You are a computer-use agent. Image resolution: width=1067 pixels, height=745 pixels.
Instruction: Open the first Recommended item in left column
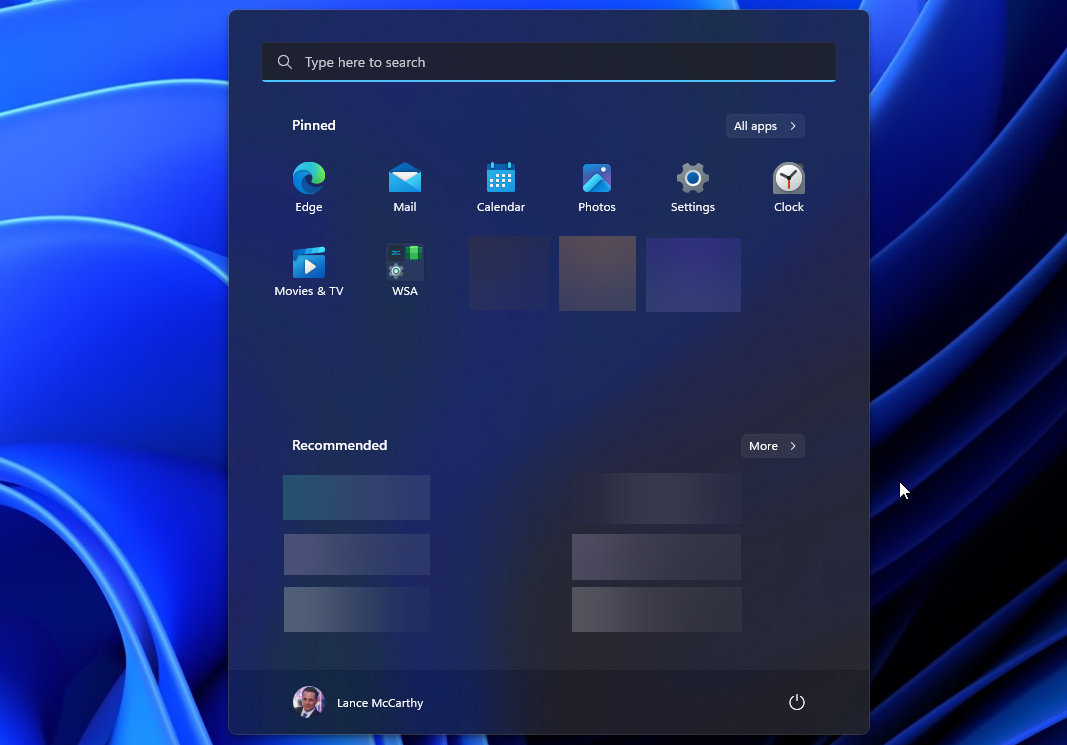point(356,497)
